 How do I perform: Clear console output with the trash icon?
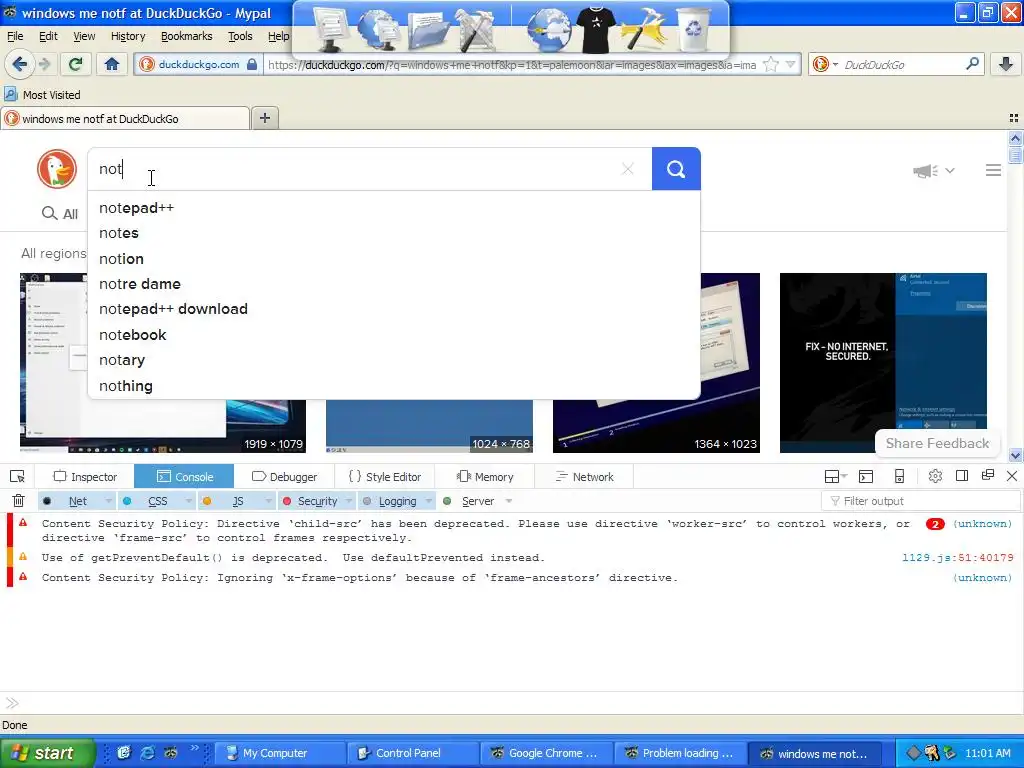point(18,501)
